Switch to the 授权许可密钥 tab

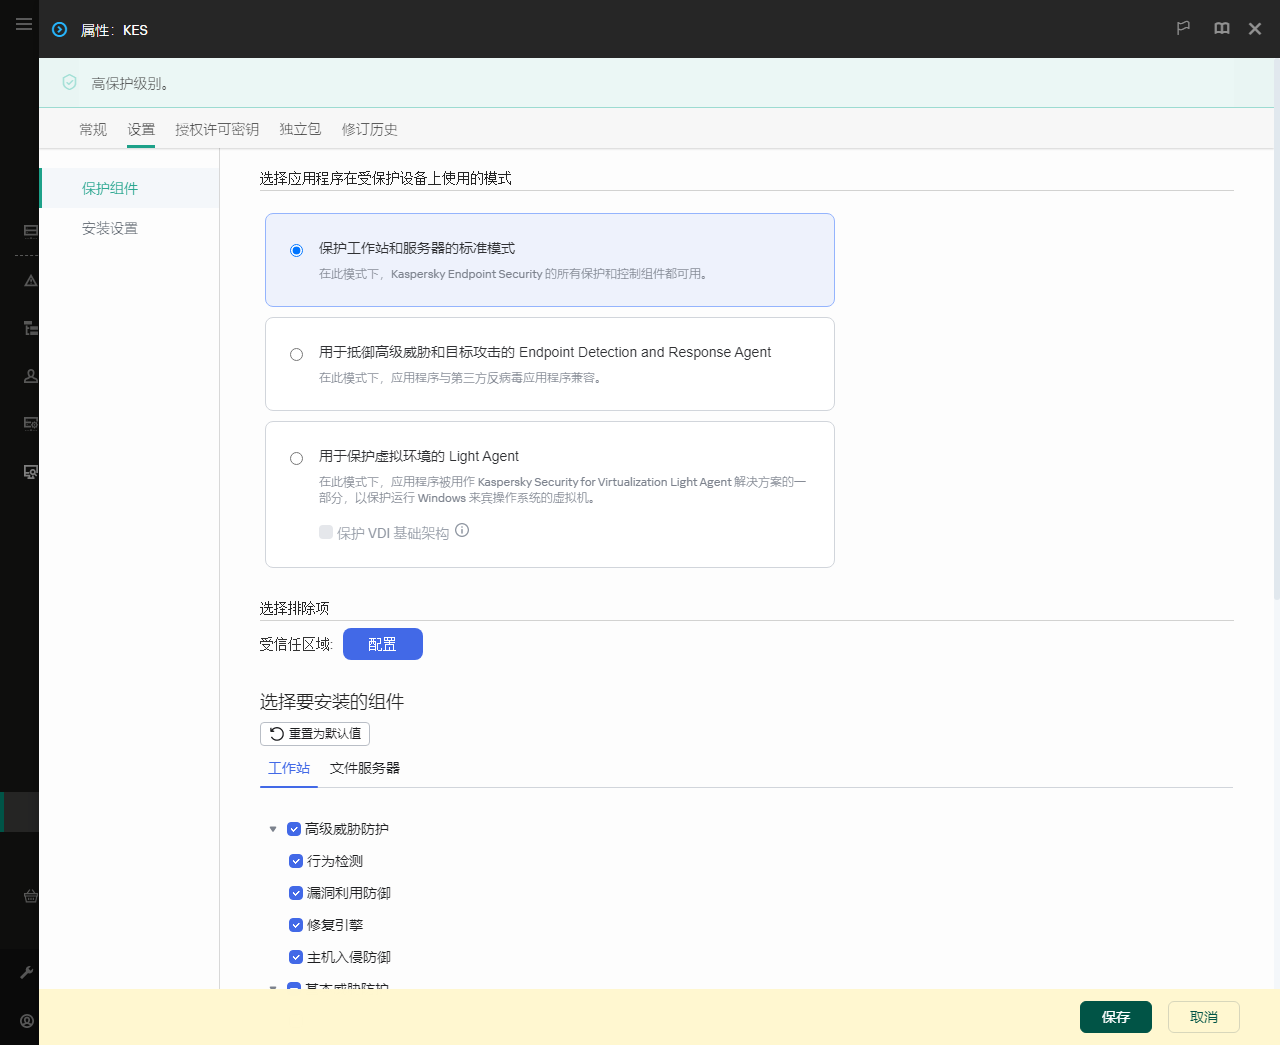pos(217,129)
